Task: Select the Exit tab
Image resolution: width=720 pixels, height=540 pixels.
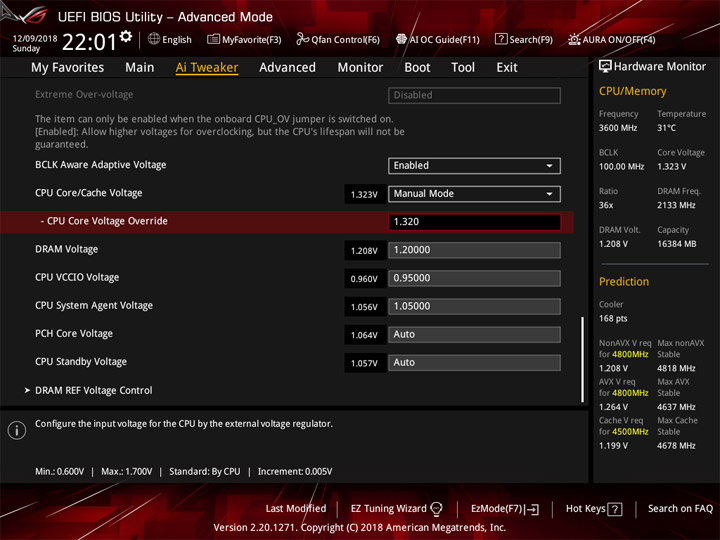Action: (507, 68)
